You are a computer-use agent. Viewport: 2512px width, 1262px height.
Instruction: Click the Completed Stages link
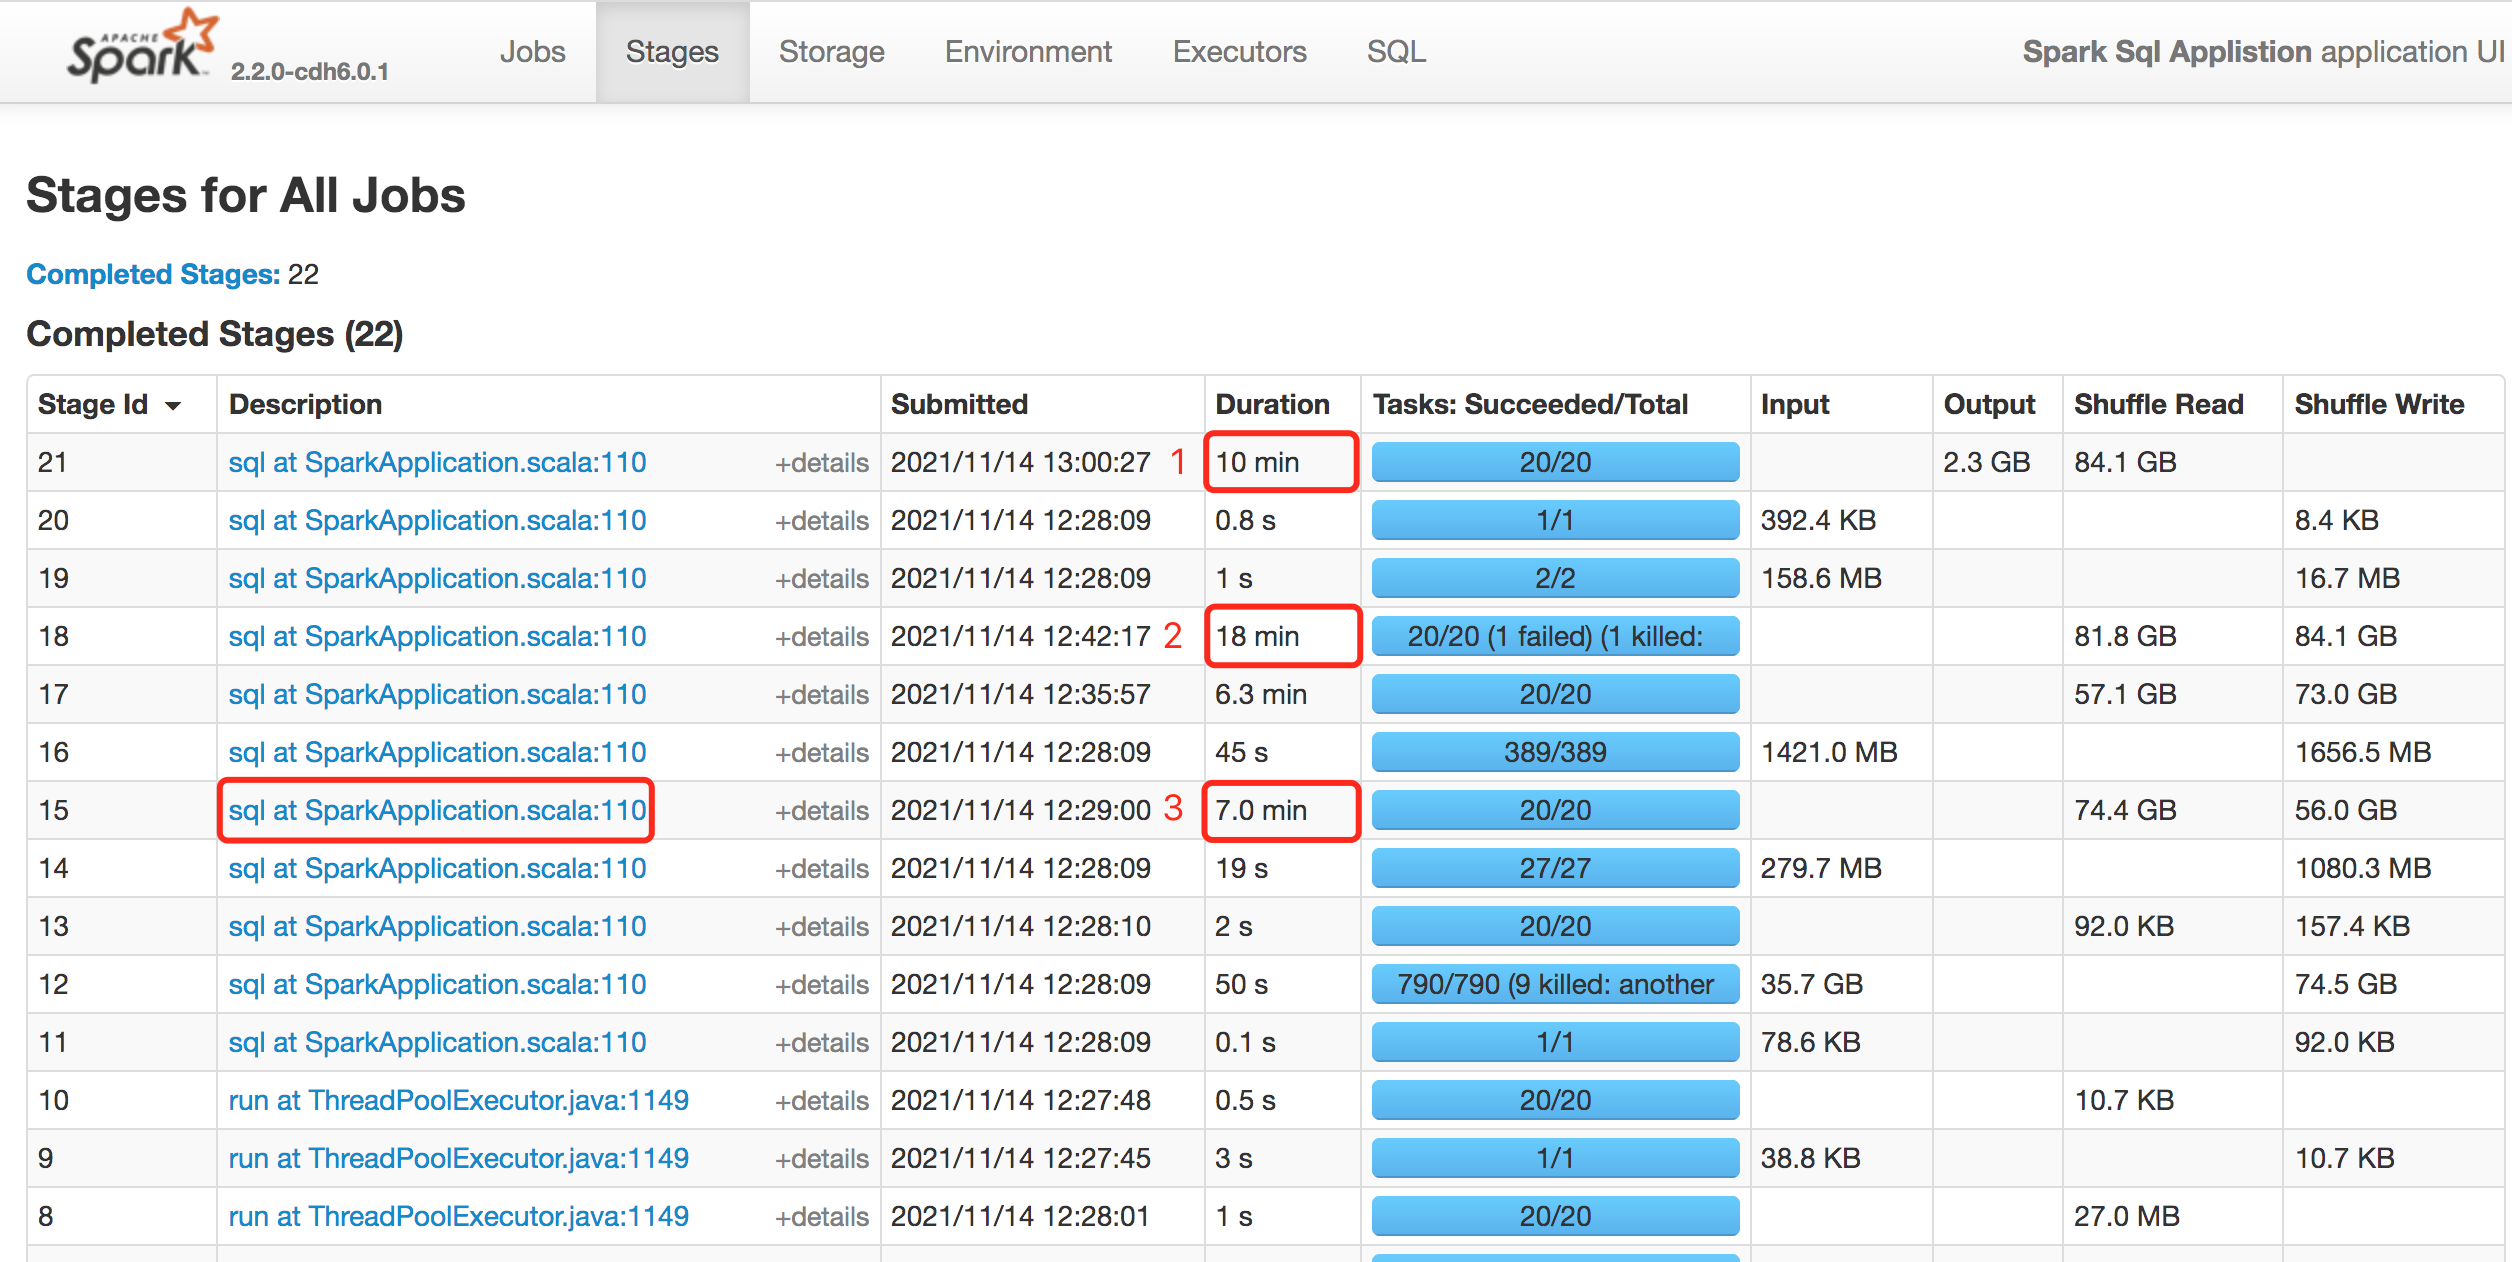(153, 274)
